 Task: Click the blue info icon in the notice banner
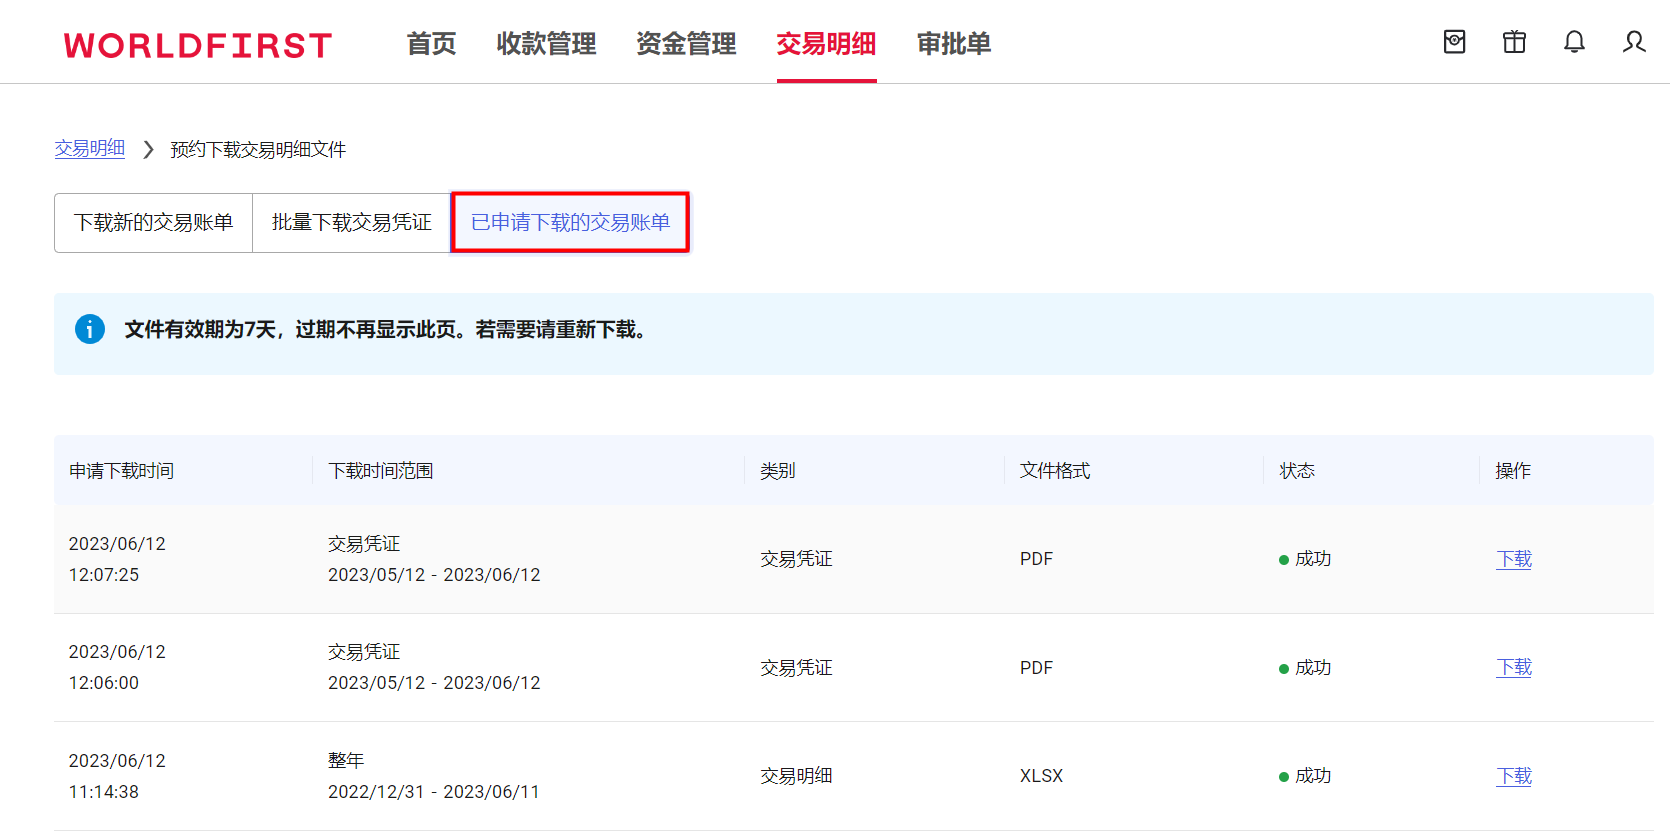coord(90,329)
